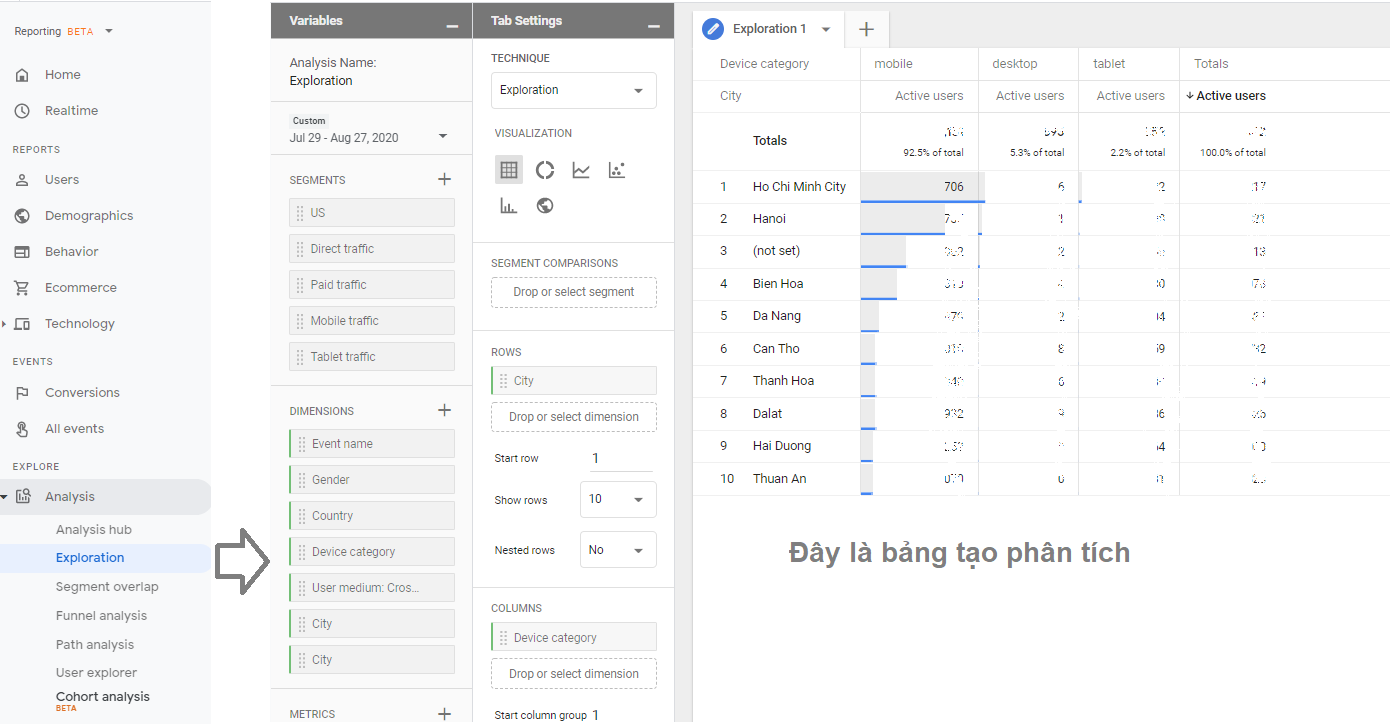Open Realtime report in sidebar
This screenshot has height=724, width=1393.
click(71, 111)
